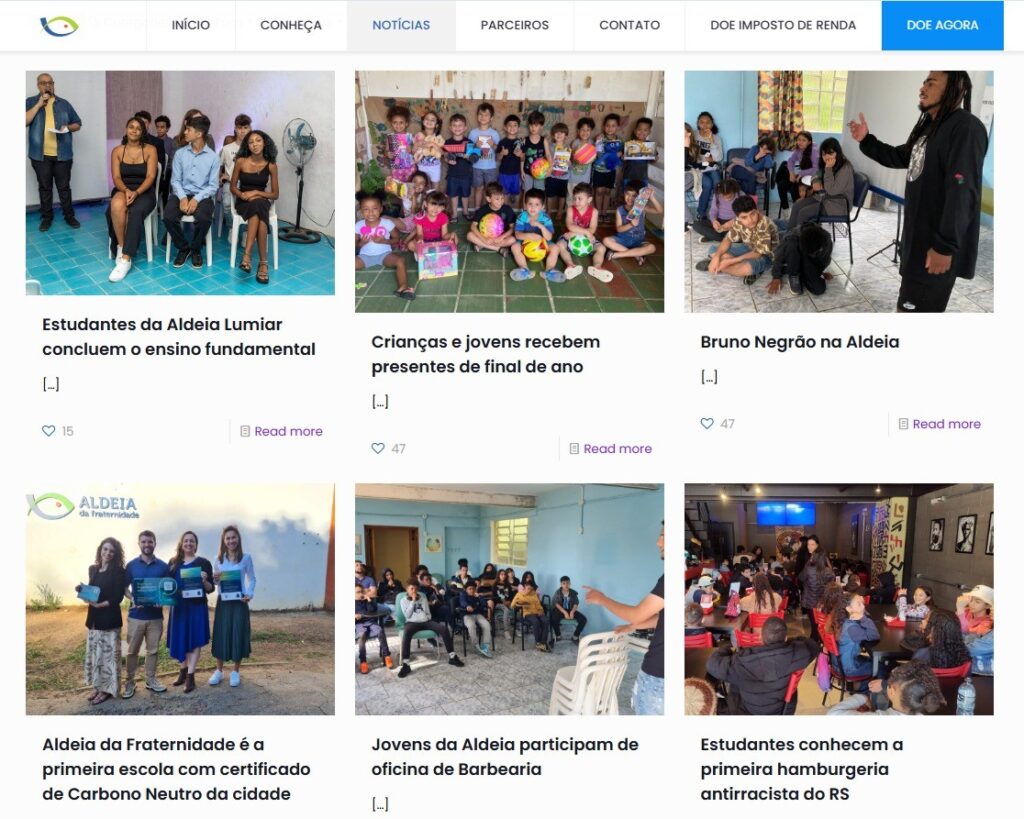Open the Barbearia workshop photo

pyautogui.click(x=509, y=599)
